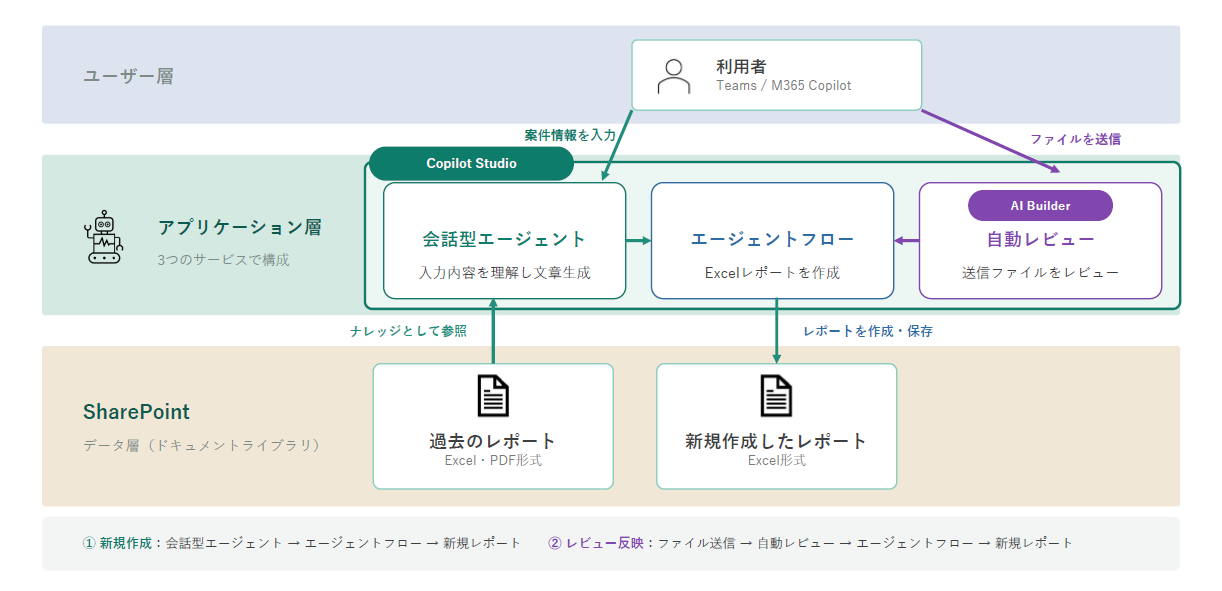Click the アプリケーション層 layer label
The image size is (1222, 591).
(x=239, y=227)
